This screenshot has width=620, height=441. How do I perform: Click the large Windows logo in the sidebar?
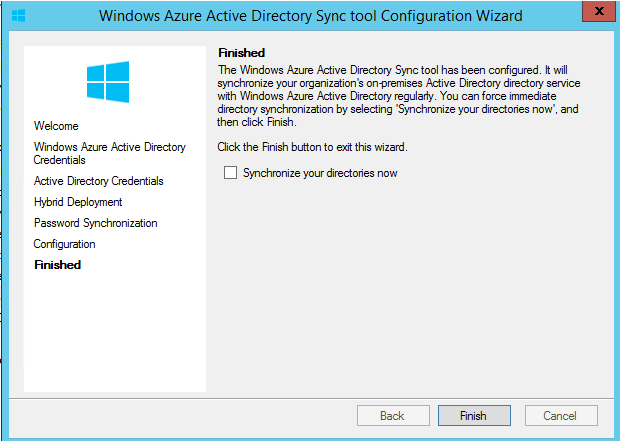pyautogui.click(x=108, y=81)
